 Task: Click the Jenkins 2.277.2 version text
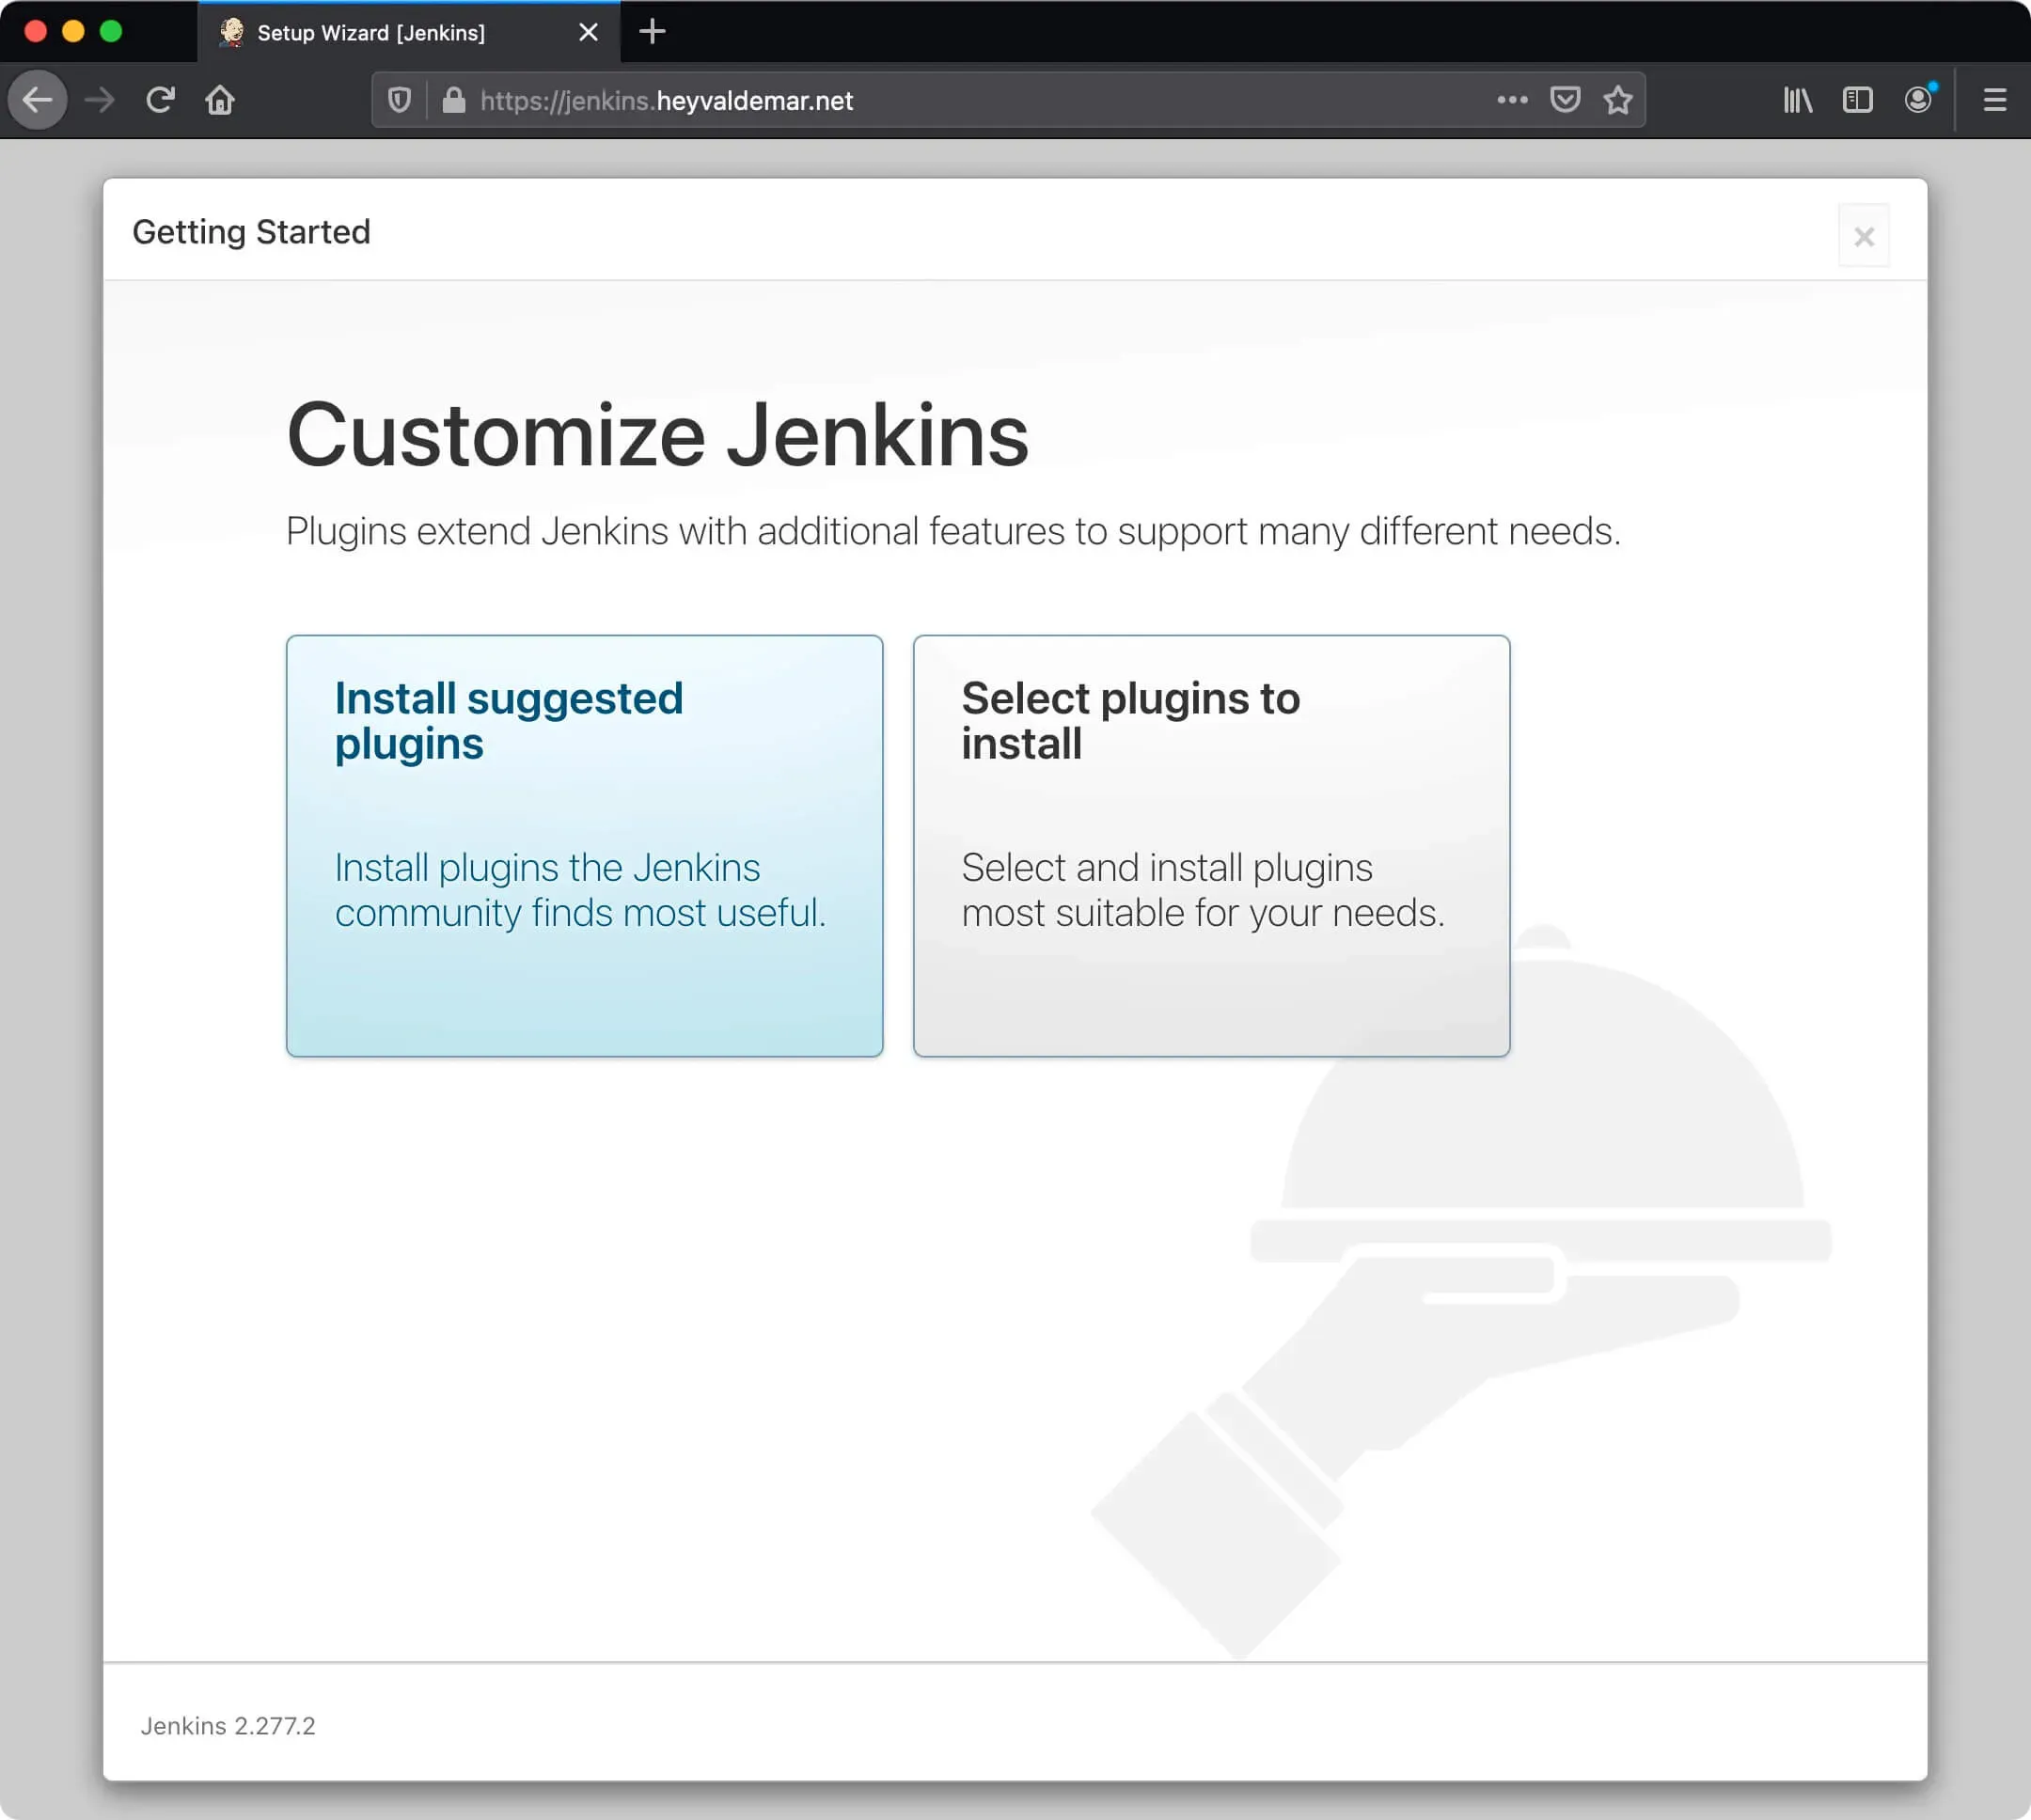tap(228, 1725)
